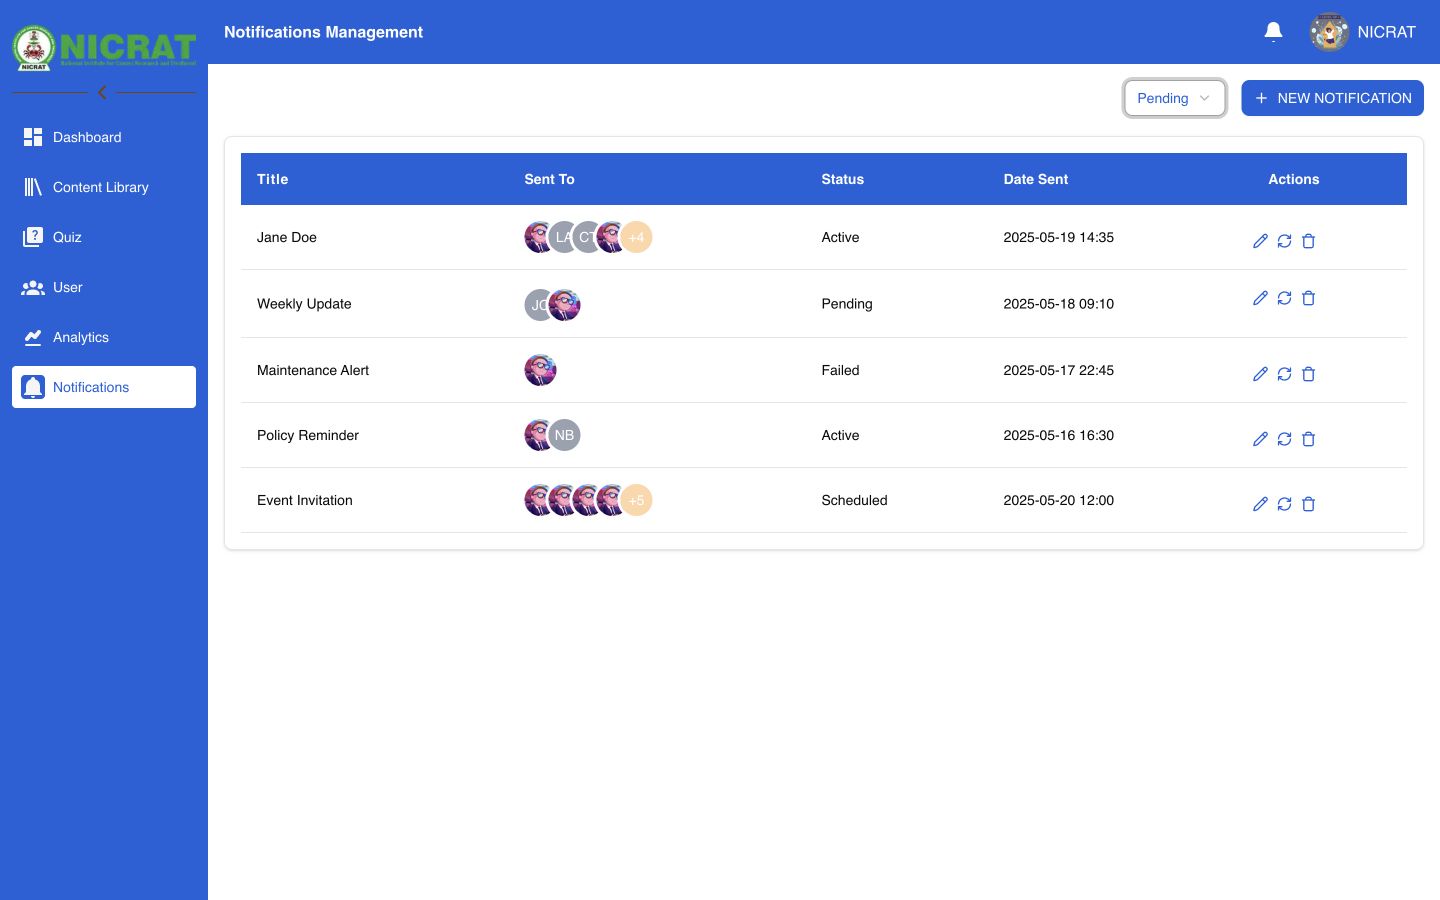Click the date 2025-05-18 09:10
The width and height of the screenshot is (1440, 900).
(x=1059, y=304)
